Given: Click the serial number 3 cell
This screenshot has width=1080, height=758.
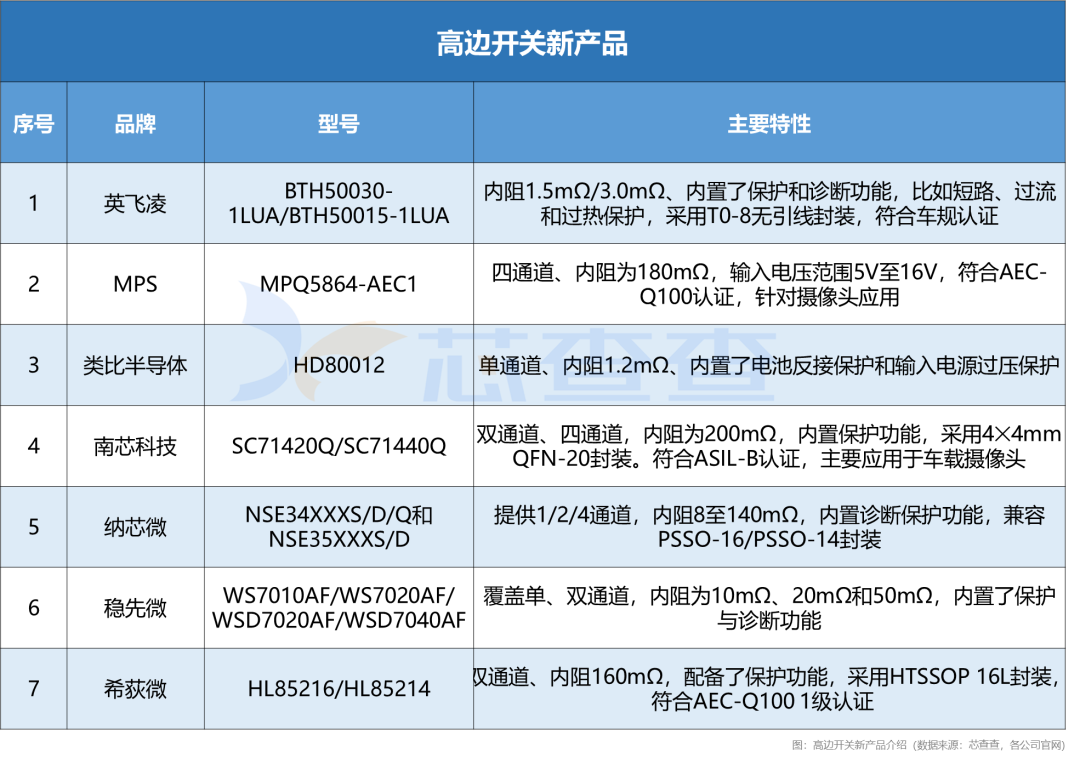Looking at the screenshot, I should coord(33,365).
